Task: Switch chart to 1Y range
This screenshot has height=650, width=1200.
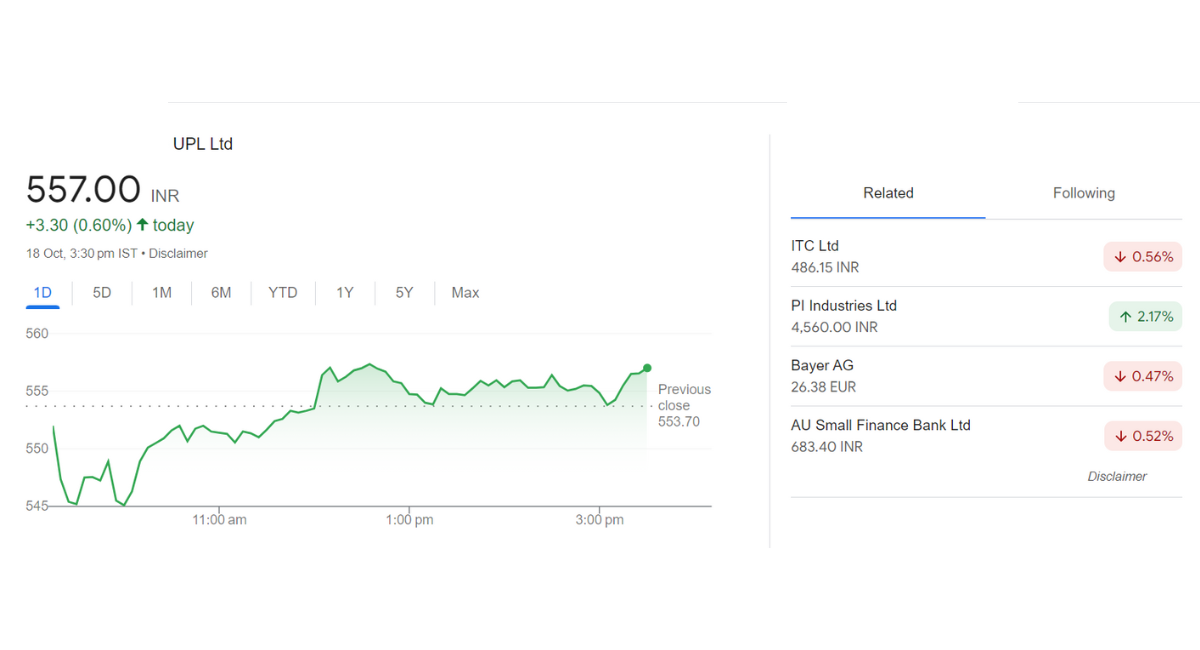Action: point(345,293)
